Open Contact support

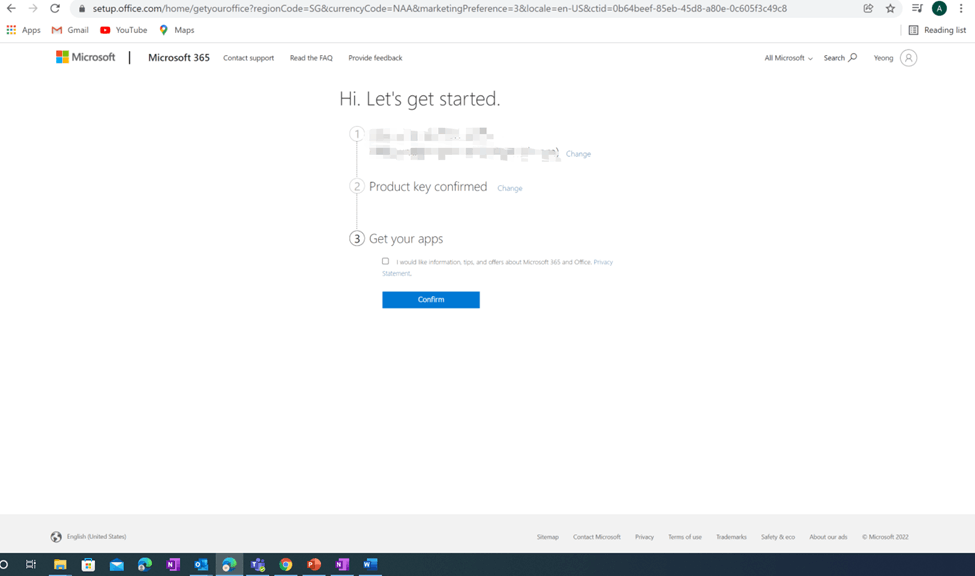248,58
